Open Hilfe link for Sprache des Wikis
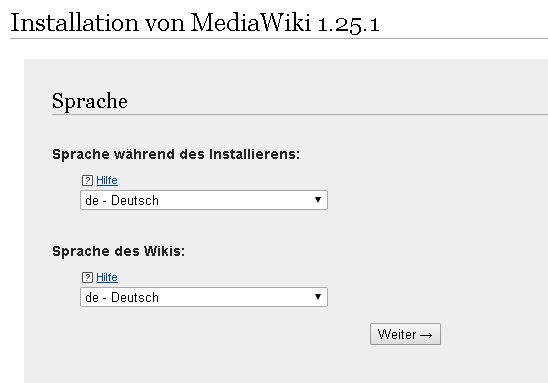The height and width of the screenshot is (383, 548). coord(107,277)
